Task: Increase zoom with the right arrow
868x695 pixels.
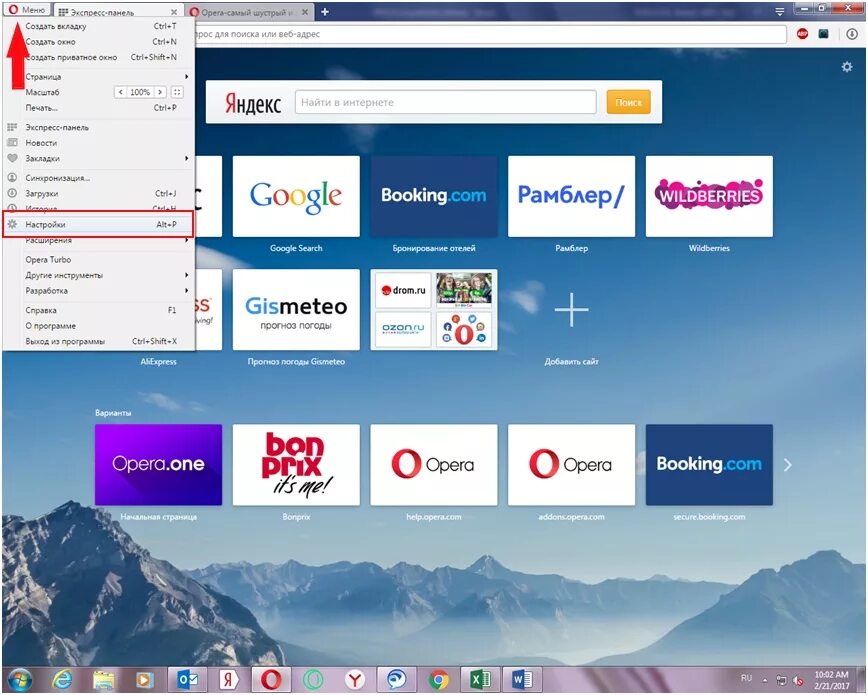Action: click(x=160, y=92)
